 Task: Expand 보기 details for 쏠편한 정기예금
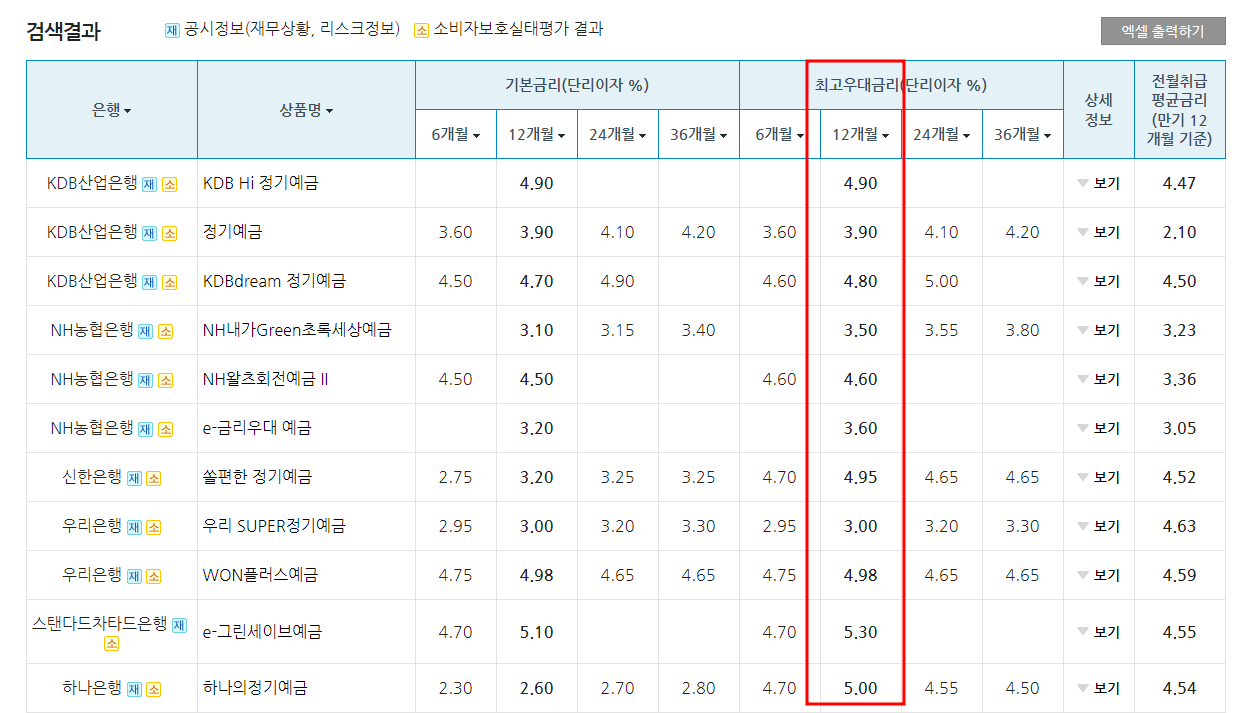[1099, 478]
